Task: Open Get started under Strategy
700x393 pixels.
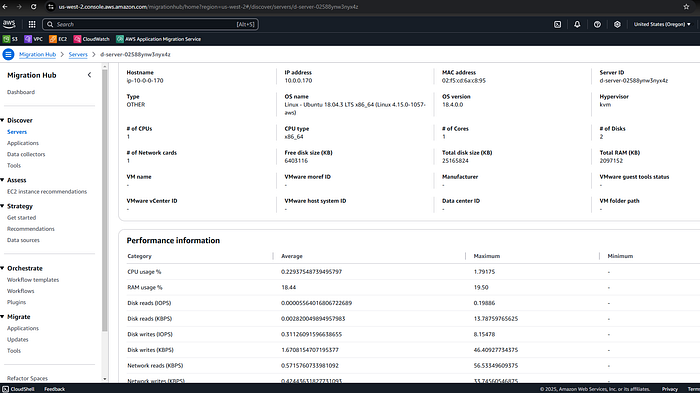Action: (21, 217)
